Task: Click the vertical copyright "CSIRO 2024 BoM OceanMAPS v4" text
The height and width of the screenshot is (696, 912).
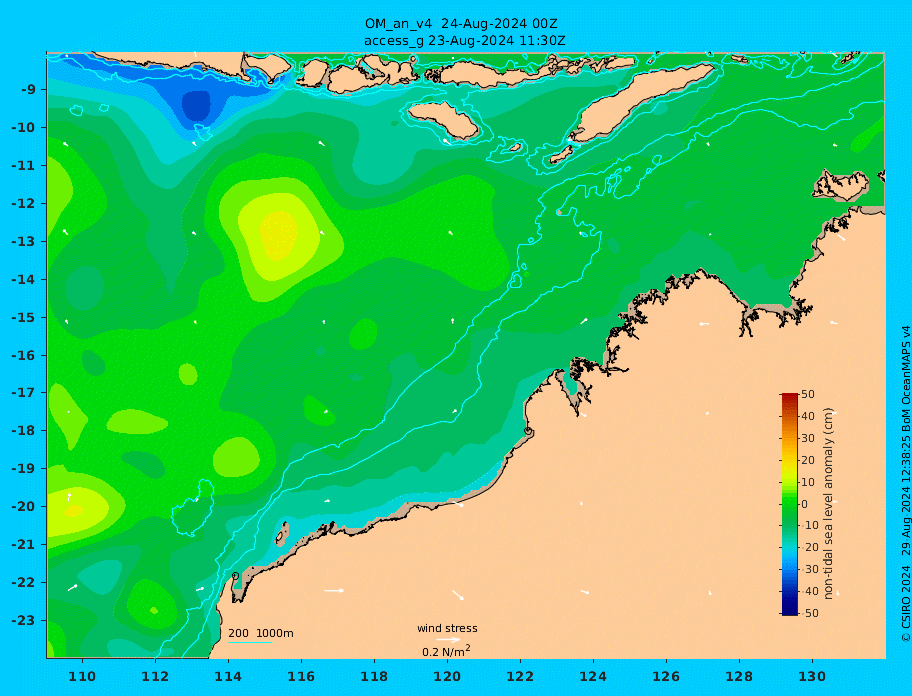Action: pyautogui.click(x=905, y=484)
